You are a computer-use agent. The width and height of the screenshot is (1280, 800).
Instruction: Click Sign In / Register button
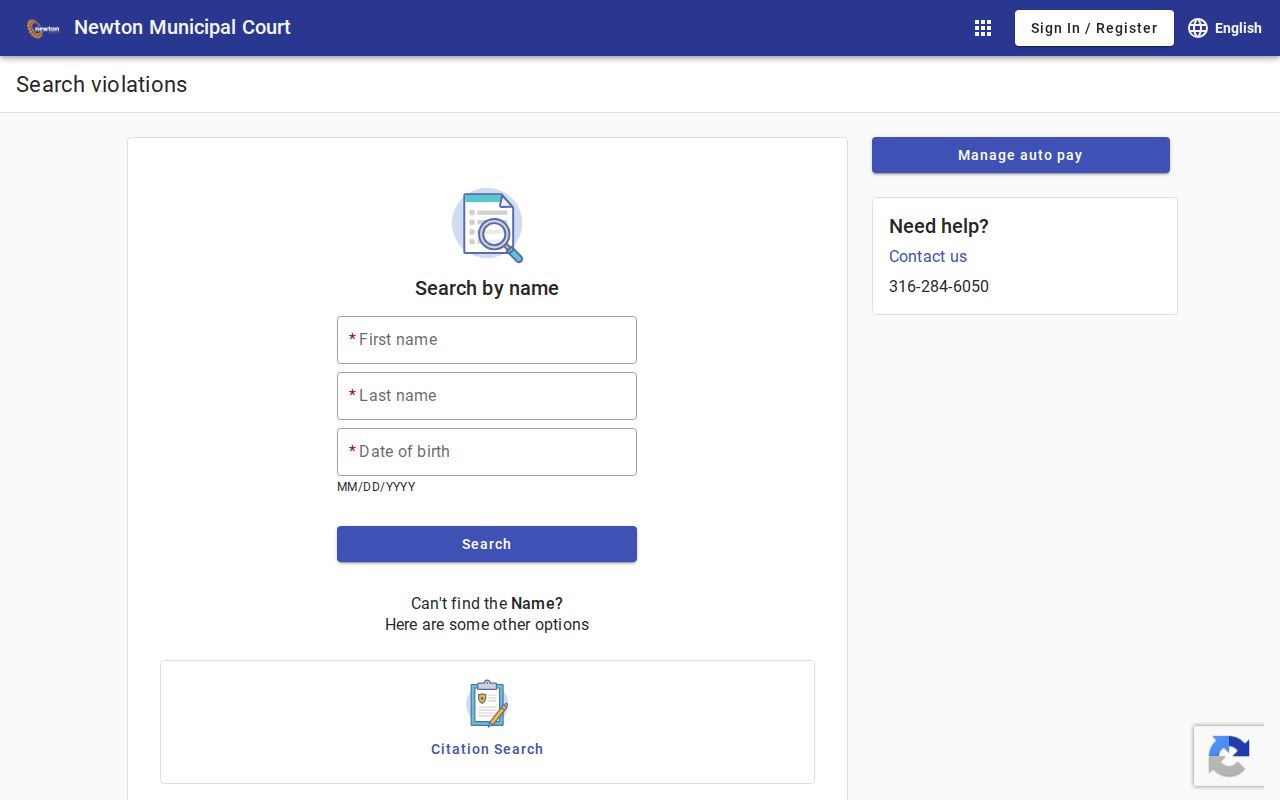click(x=1094, y=28)
